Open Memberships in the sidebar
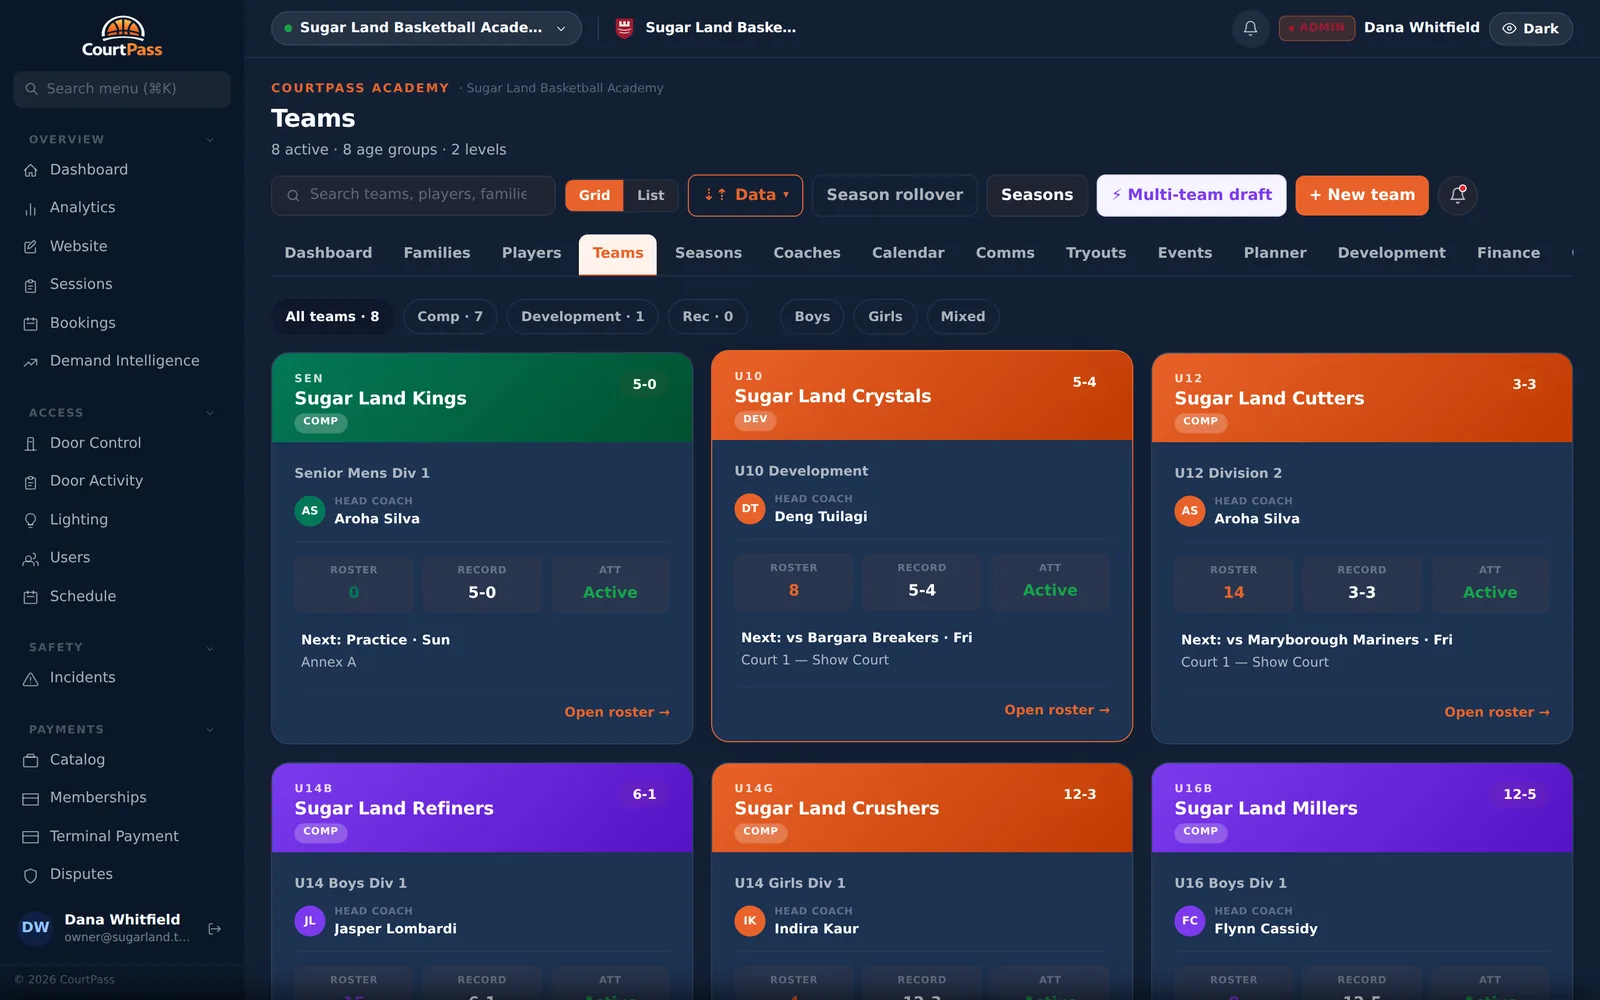 [98, 798]
